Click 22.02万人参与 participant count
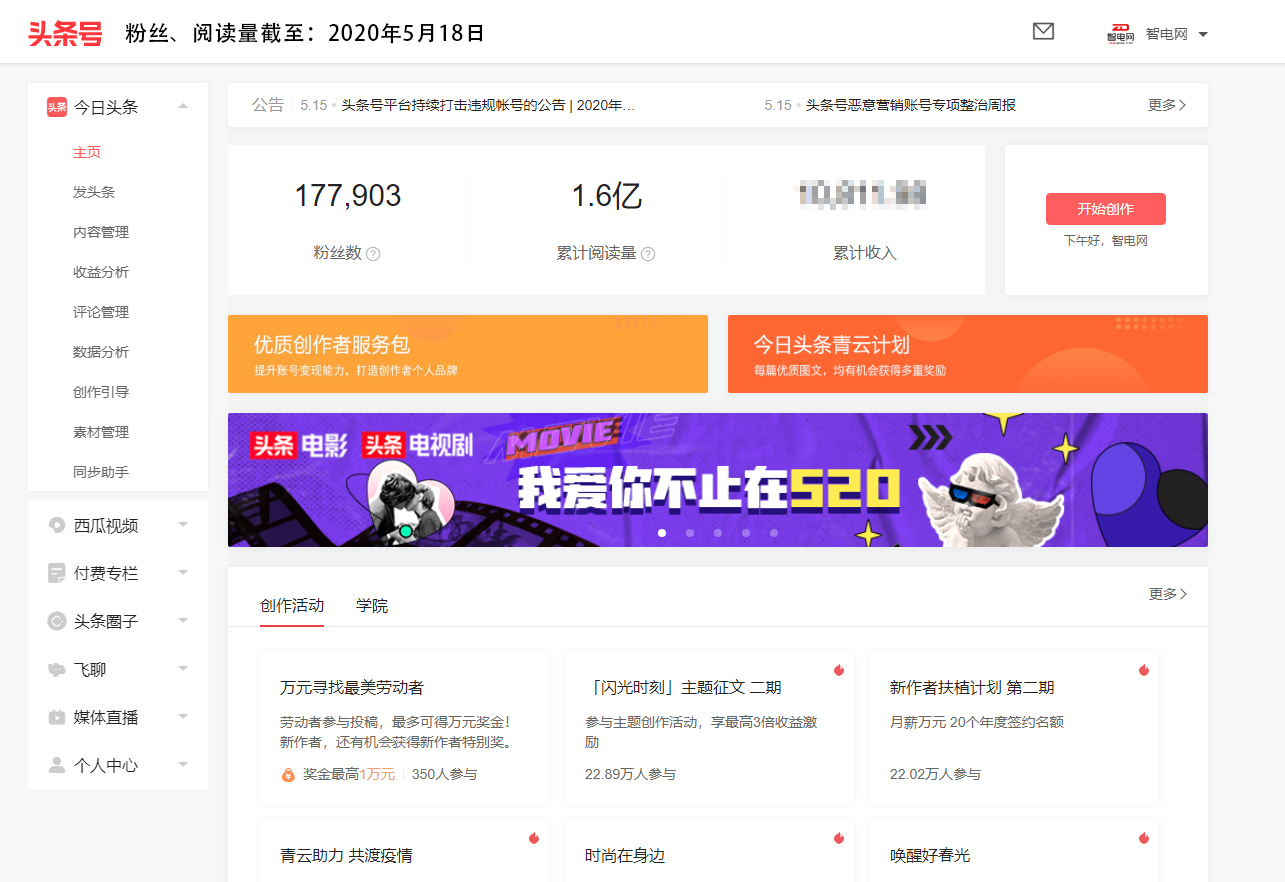 [935, 774]
